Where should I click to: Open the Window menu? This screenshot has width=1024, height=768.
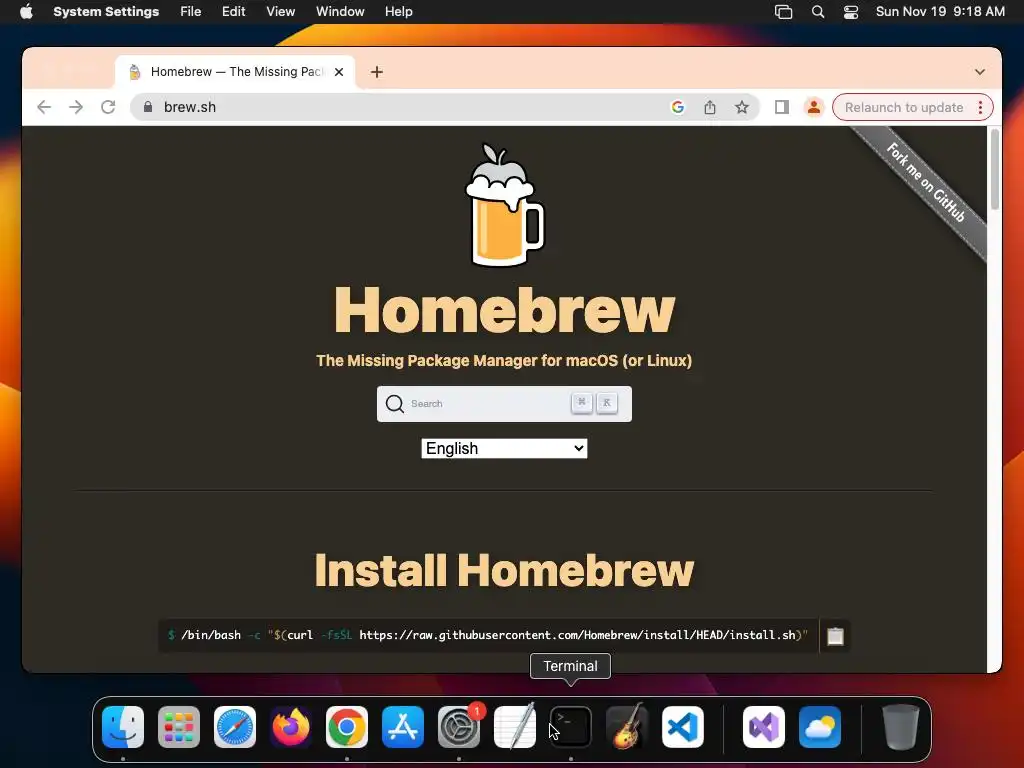(340, 12)
